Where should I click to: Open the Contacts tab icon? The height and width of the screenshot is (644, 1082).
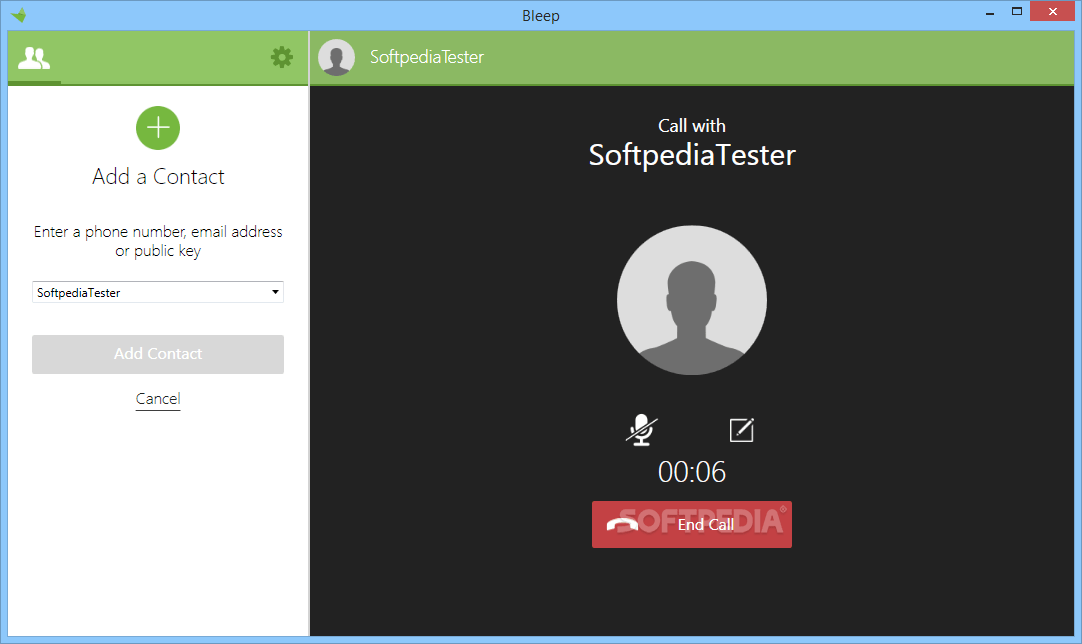(34, 58)
